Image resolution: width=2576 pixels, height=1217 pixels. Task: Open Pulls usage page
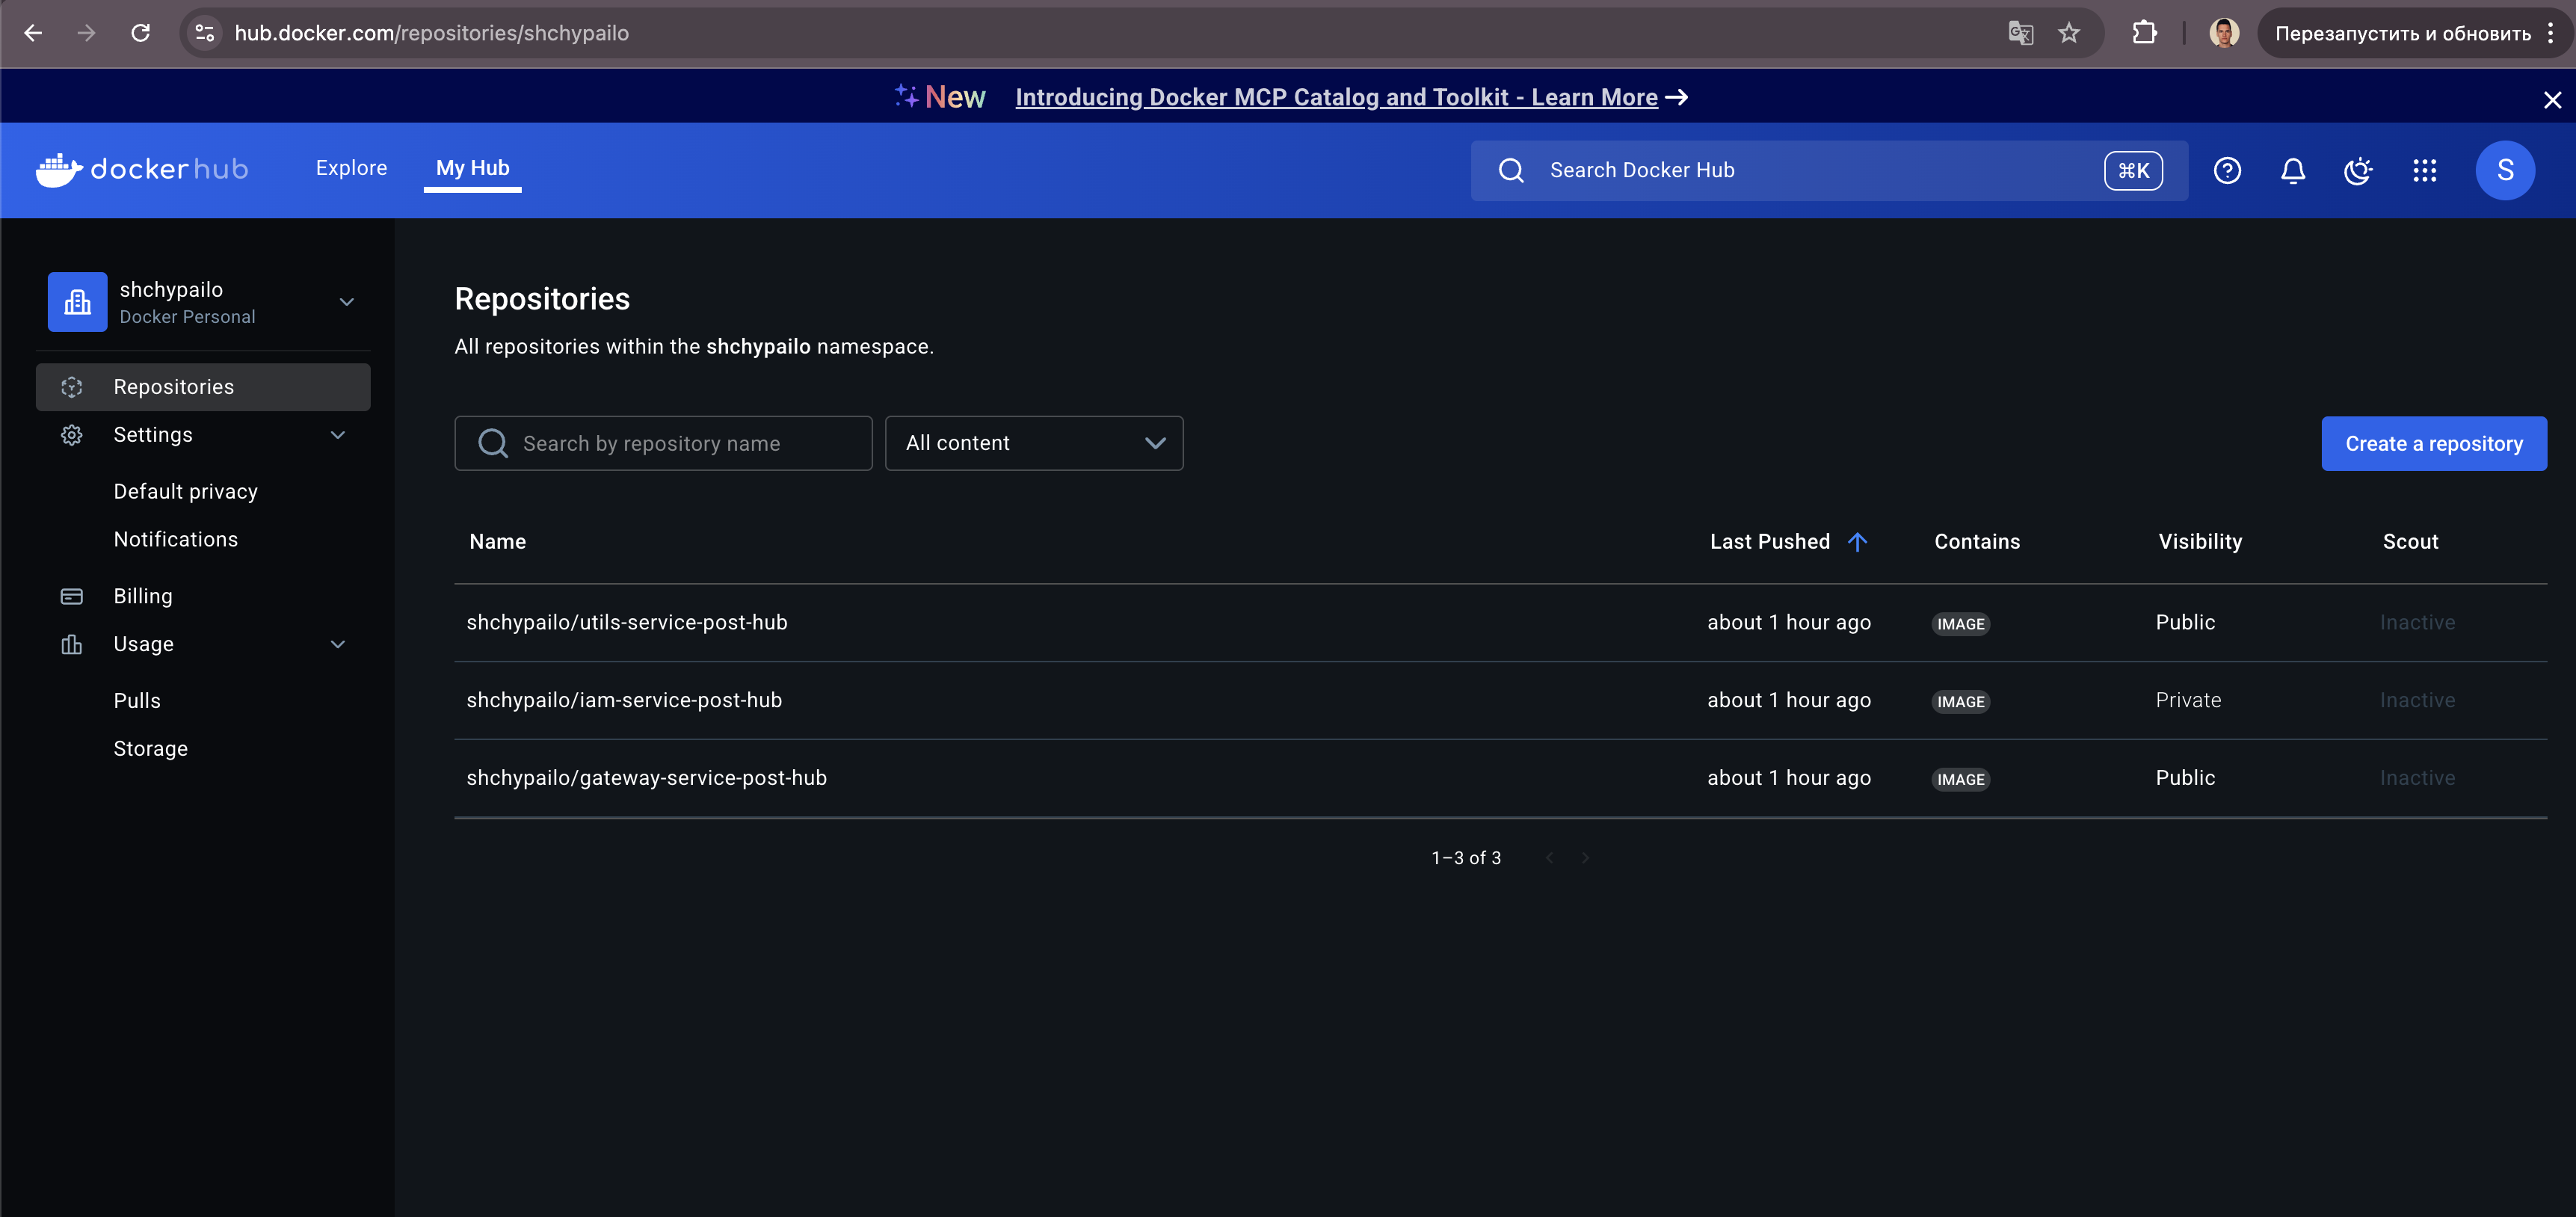[x=137, y=700]
